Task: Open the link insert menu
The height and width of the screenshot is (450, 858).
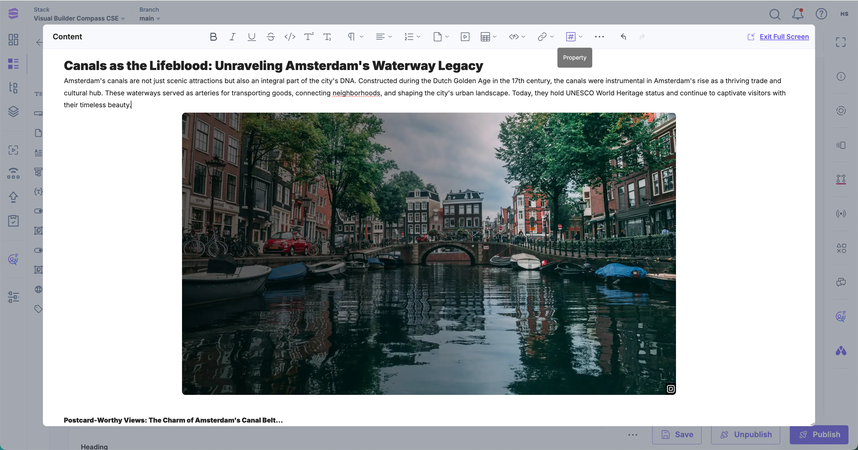Action: click(545, 37)
